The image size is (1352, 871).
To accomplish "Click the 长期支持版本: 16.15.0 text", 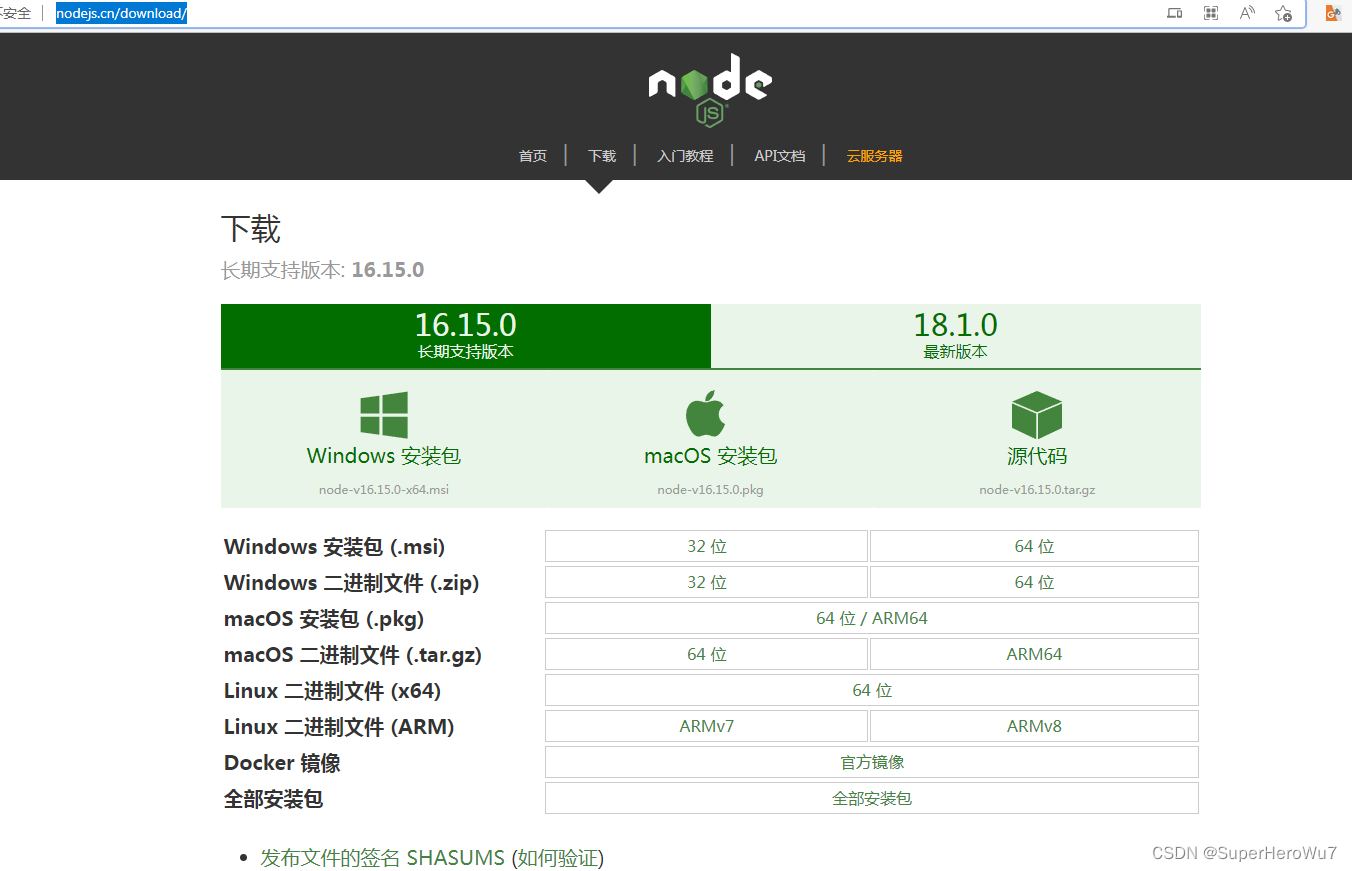I will [x=322, y=270].
